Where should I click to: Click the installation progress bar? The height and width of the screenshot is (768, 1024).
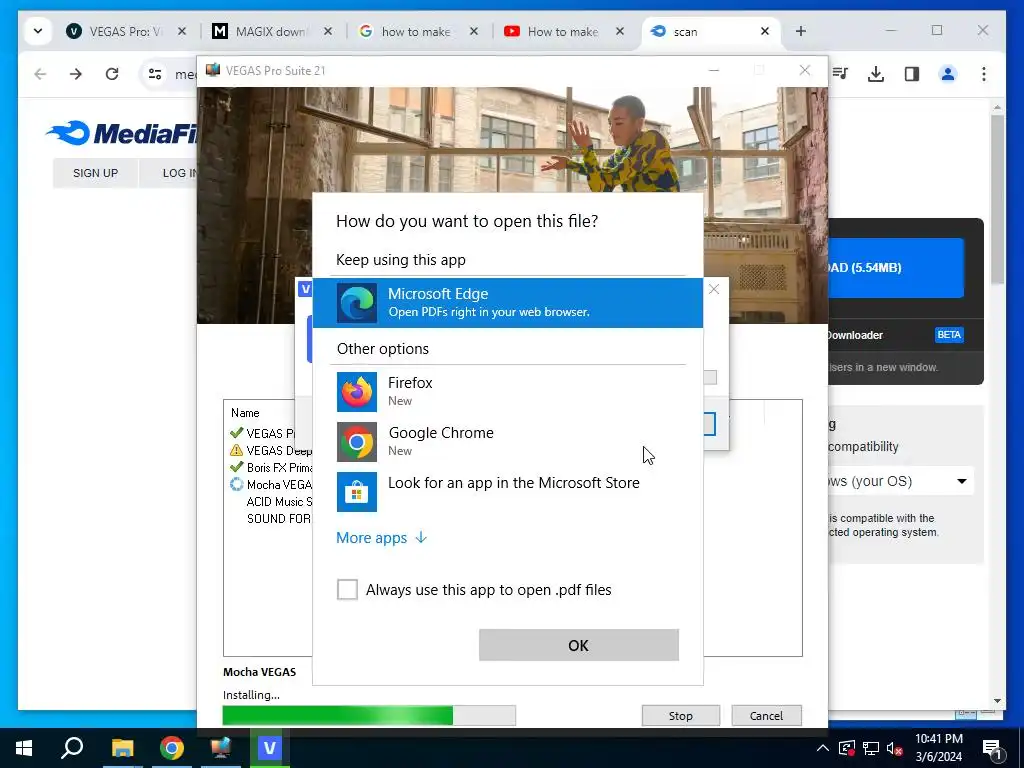pyautogui.click(x=369, y=715)
